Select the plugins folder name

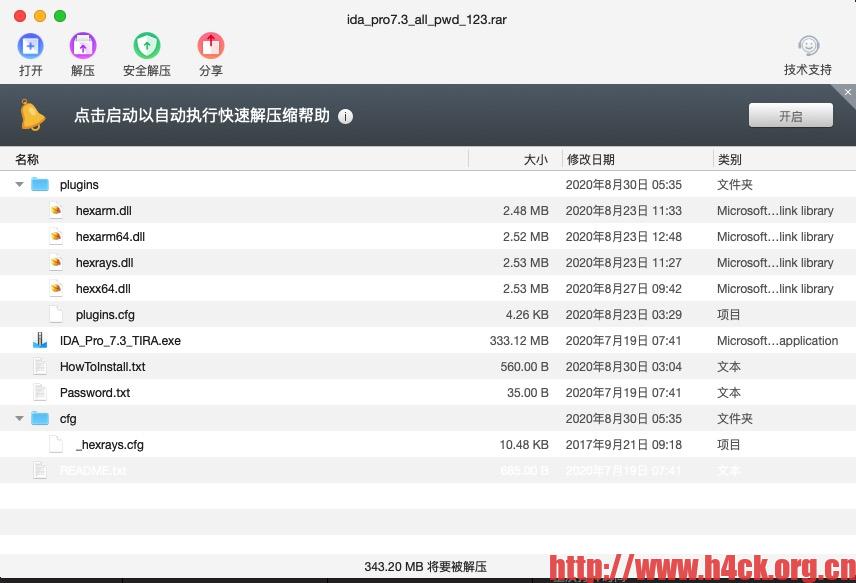(x=79, y=185)
